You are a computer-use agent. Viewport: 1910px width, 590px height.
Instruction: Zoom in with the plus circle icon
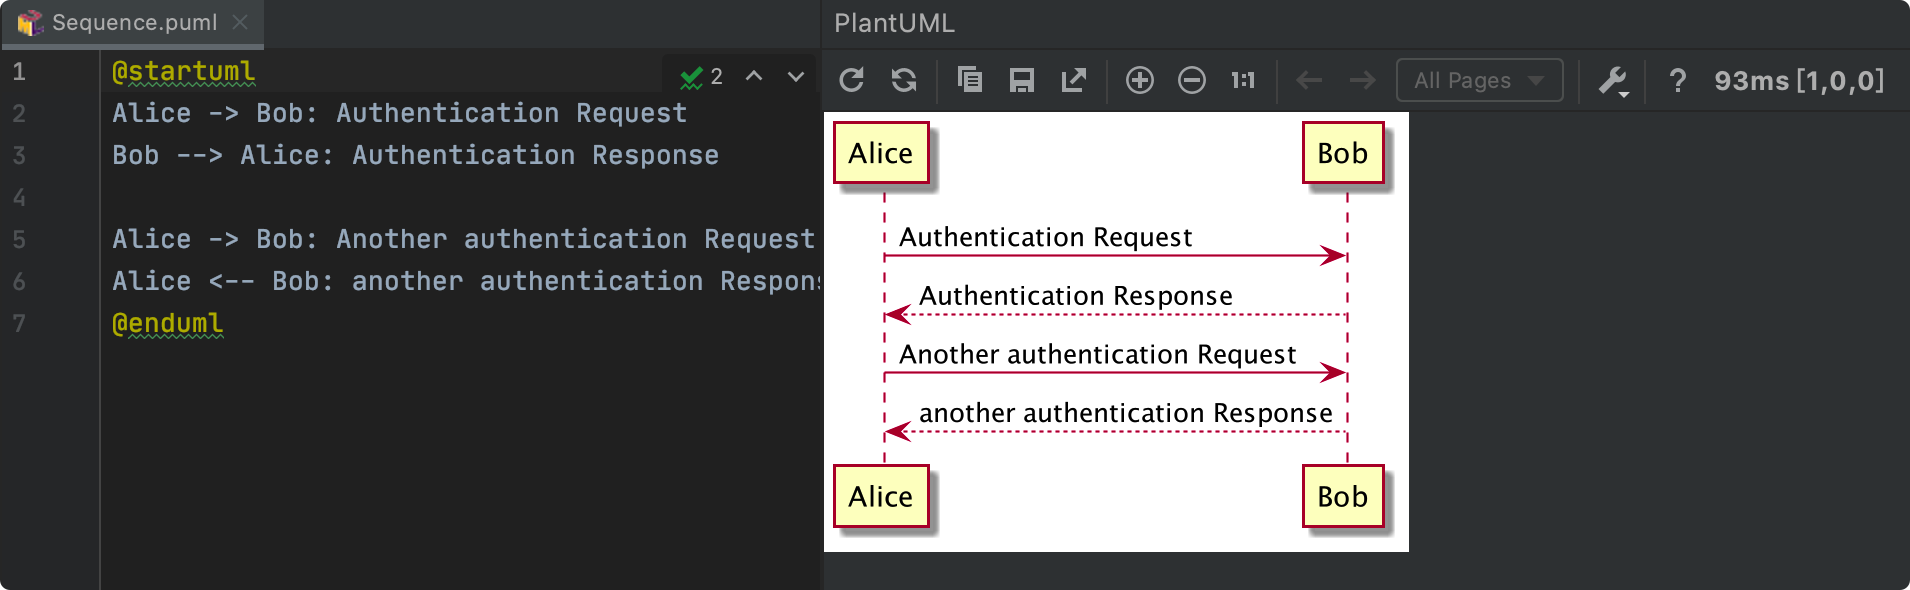[1140, 80]
